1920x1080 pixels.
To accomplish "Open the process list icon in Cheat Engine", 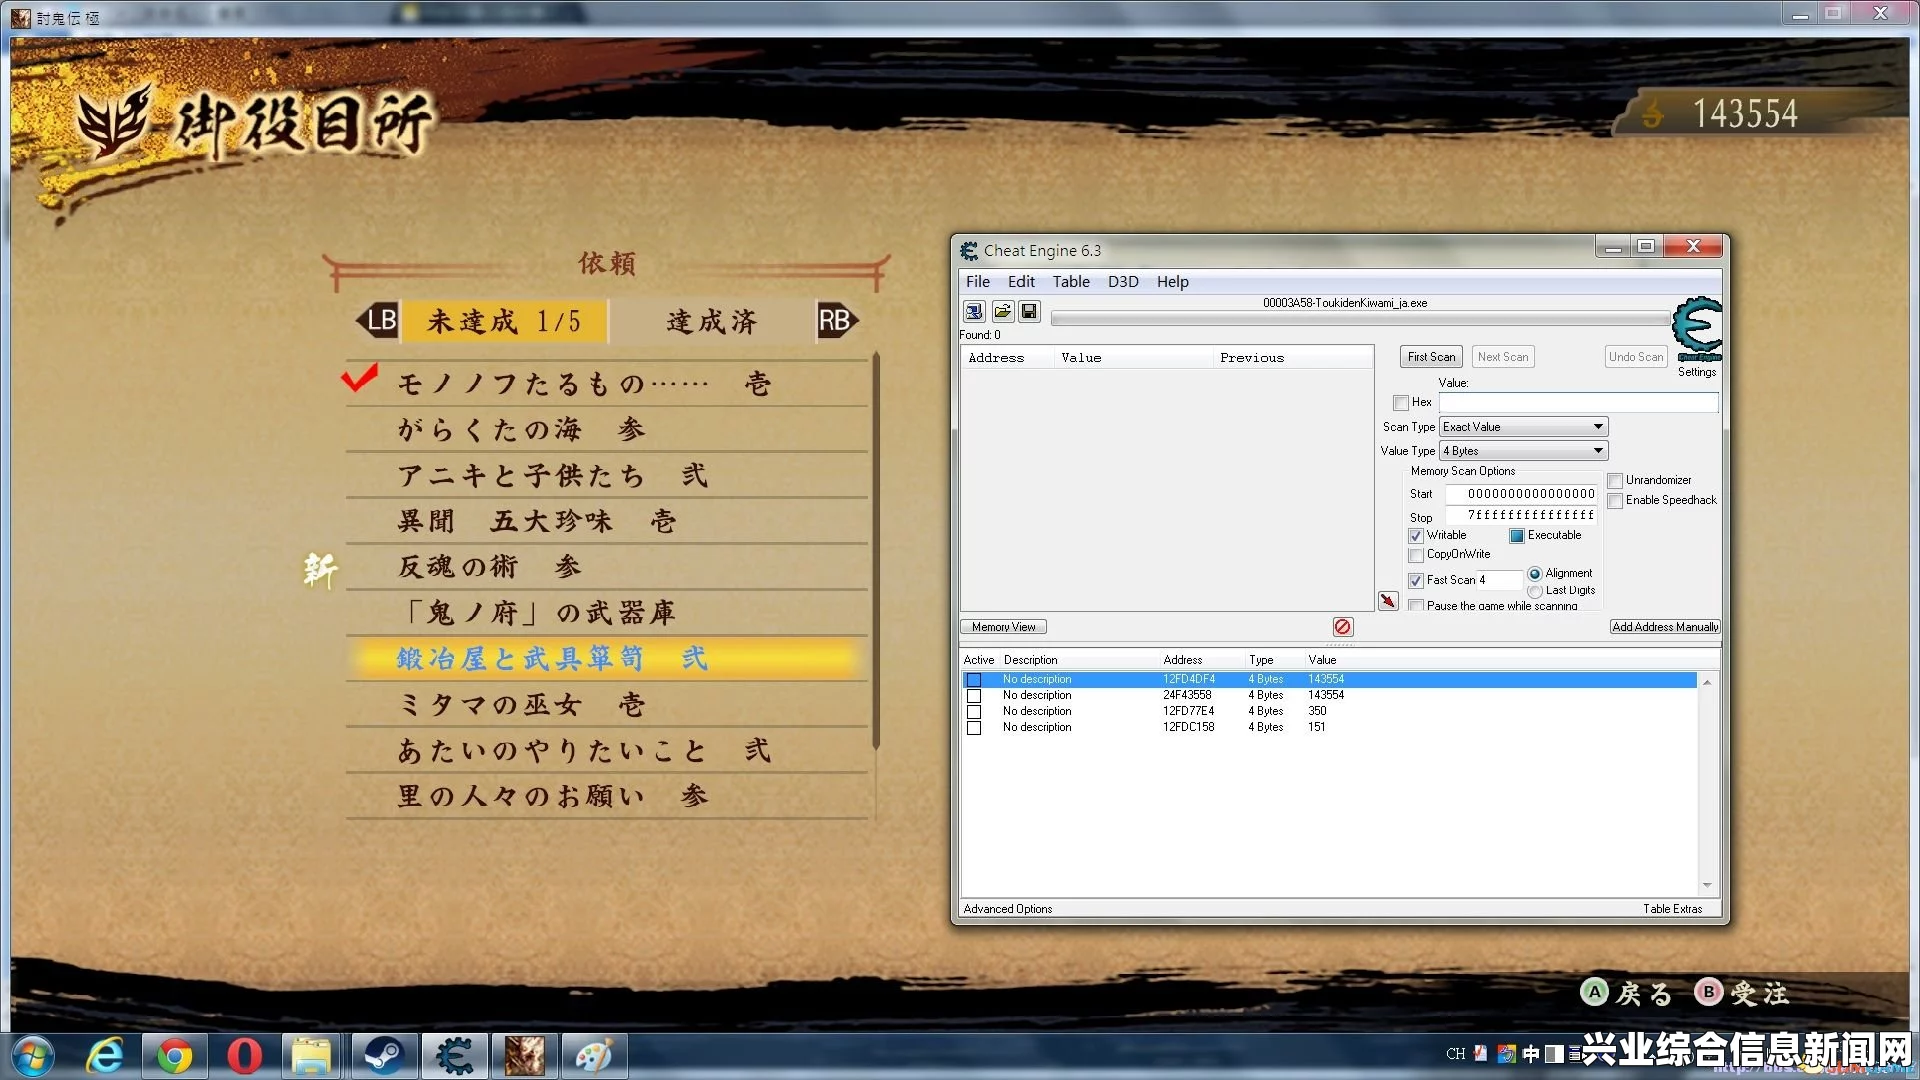I will pos(974,312).
